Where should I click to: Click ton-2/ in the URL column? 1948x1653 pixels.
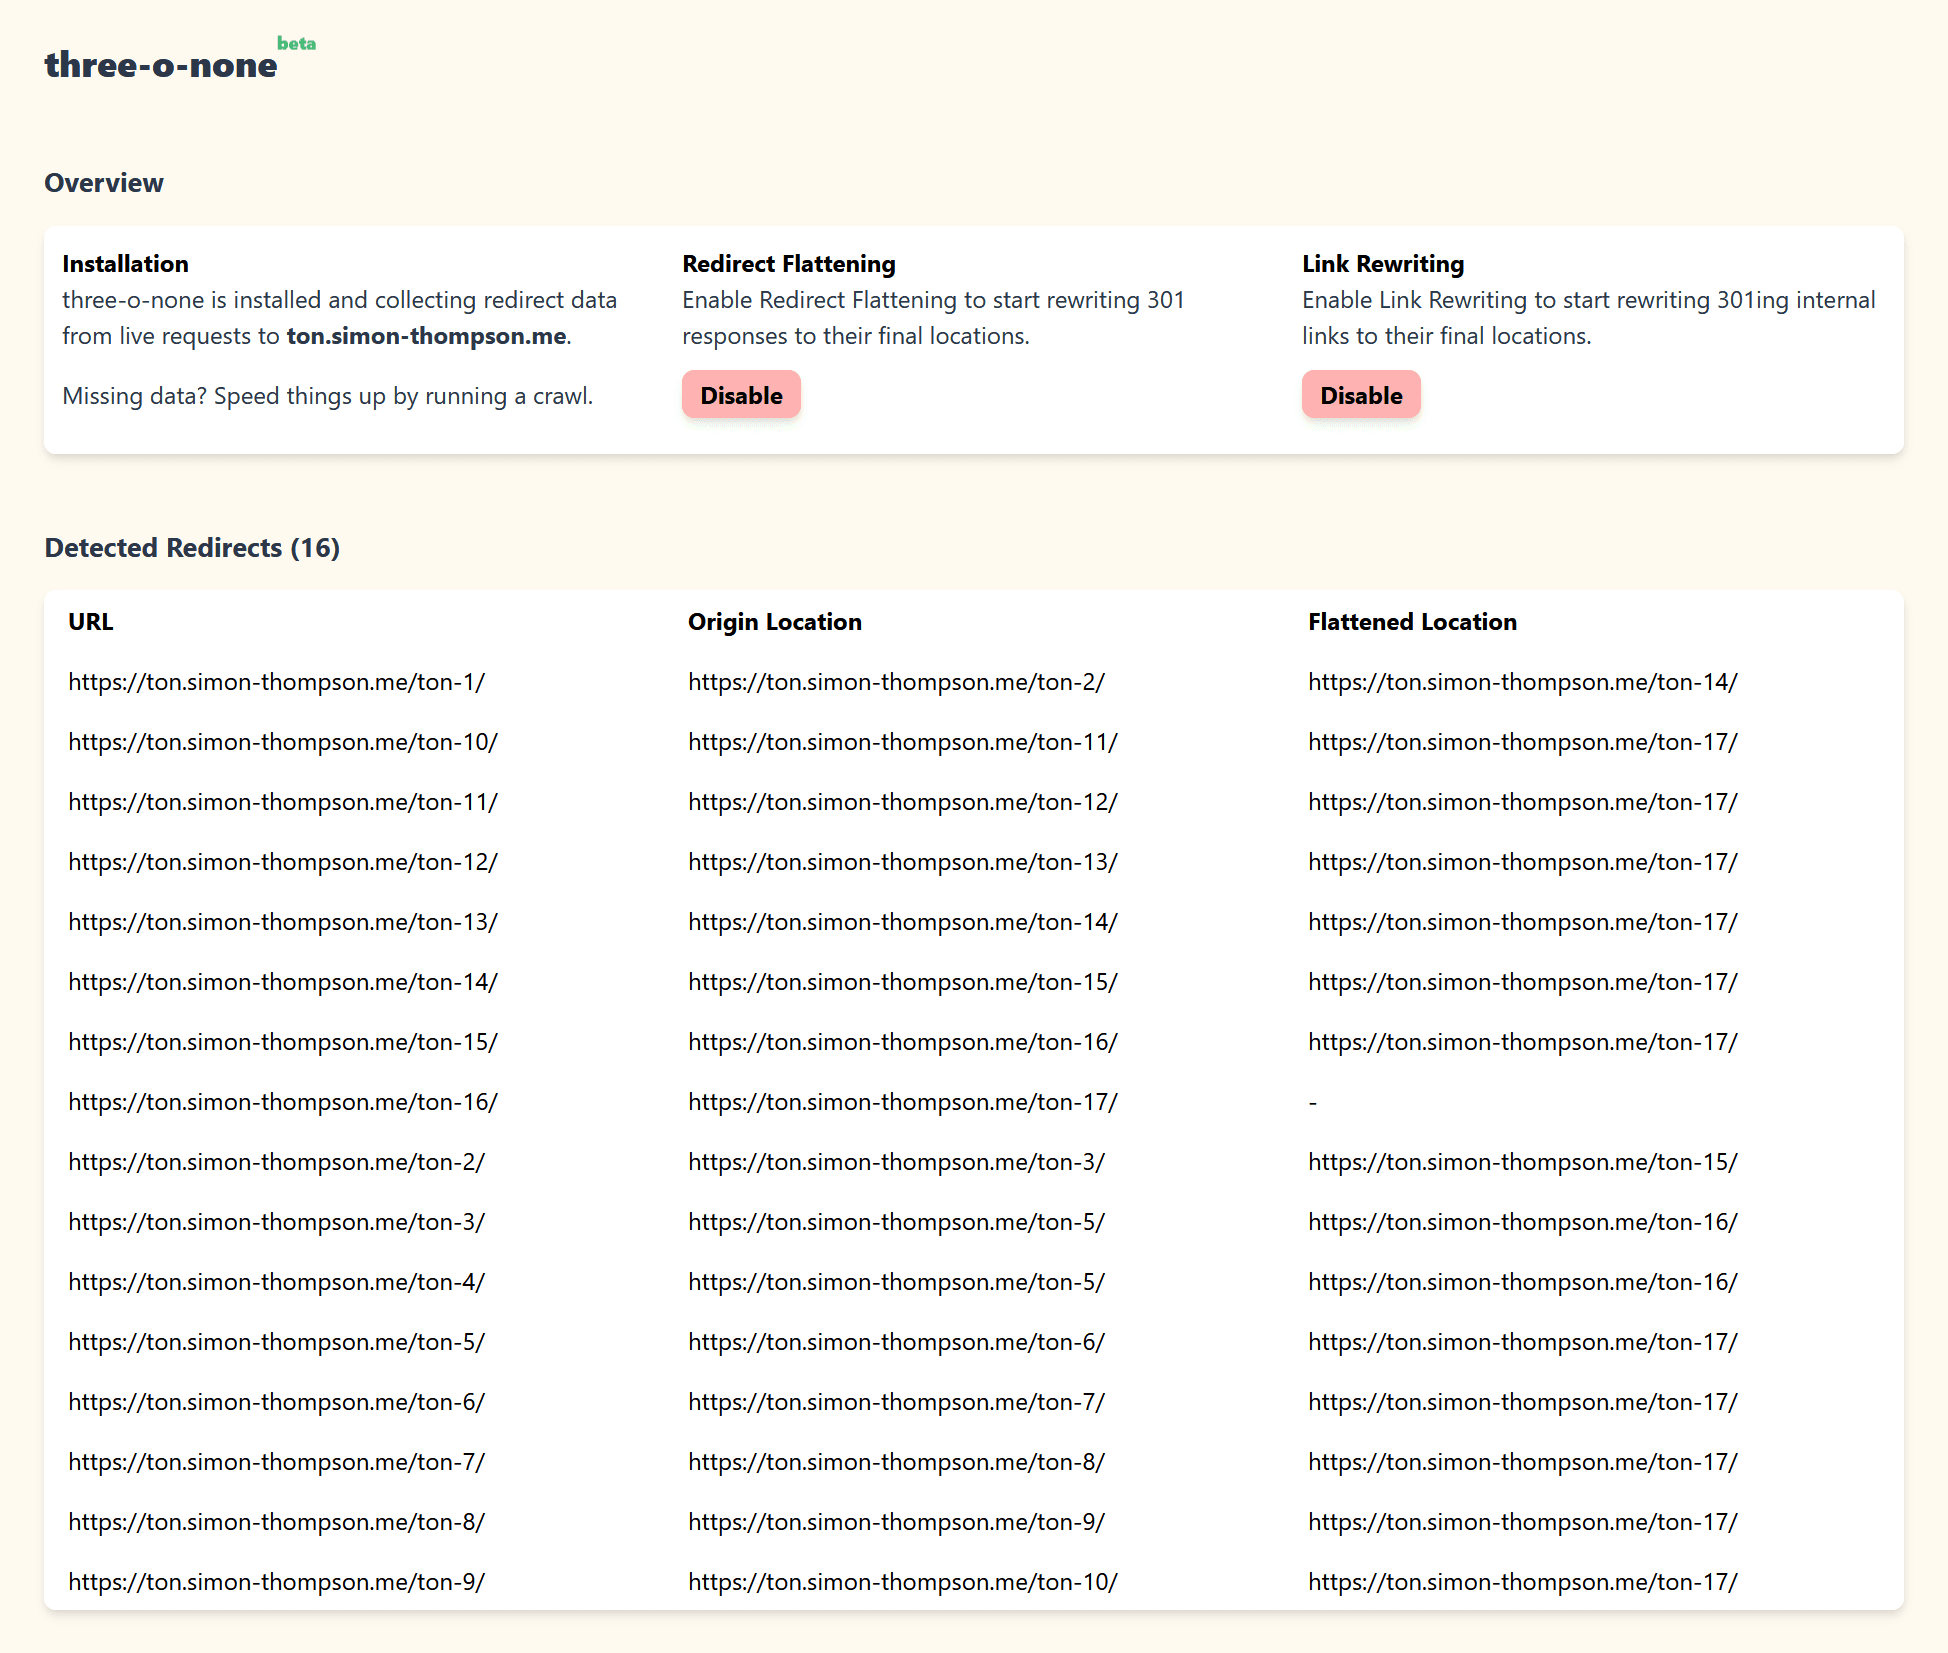pyautogui.click(x=277, y=1162)
